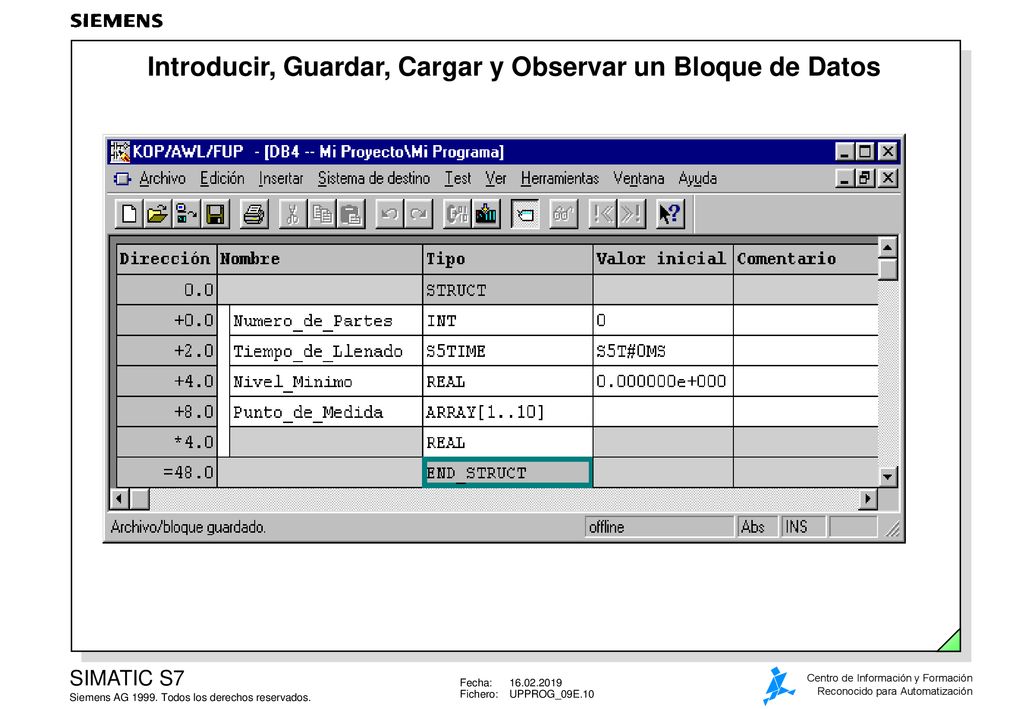Viewport: 1024px width, 709px height.
Task: Click the Valor inicial column header
Action: (663, 259)
